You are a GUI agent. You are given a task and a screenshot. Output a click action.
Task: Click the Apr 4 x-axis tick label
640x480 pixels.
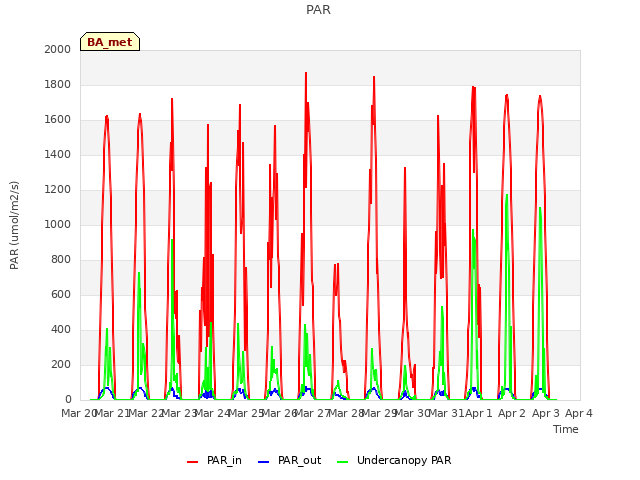click(x=579, y=413)
